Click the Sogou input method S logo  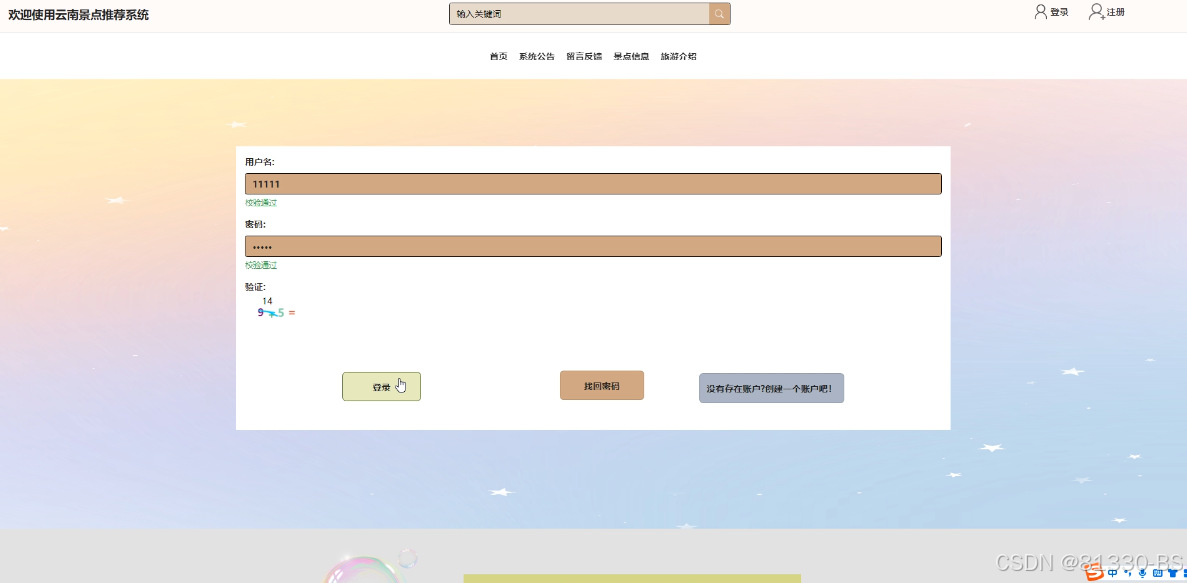(x=1095, y=573)
